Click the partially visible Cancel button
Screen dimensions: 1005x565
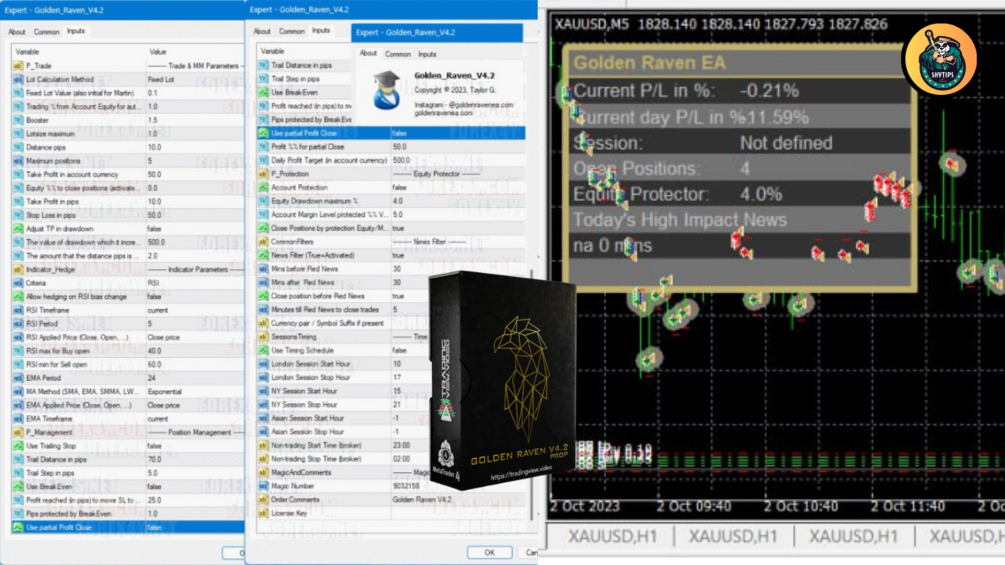tap(531, 552)
